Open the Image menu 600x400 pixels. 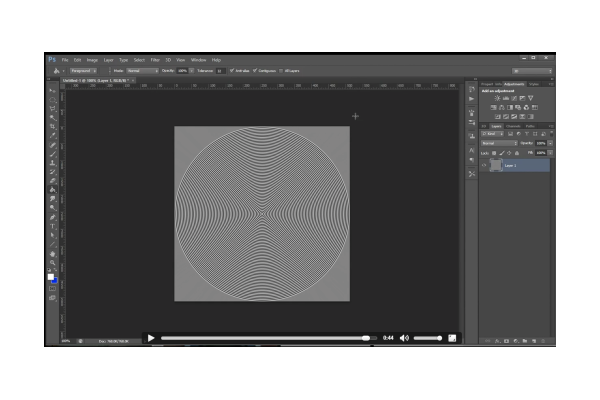(92, 60)
